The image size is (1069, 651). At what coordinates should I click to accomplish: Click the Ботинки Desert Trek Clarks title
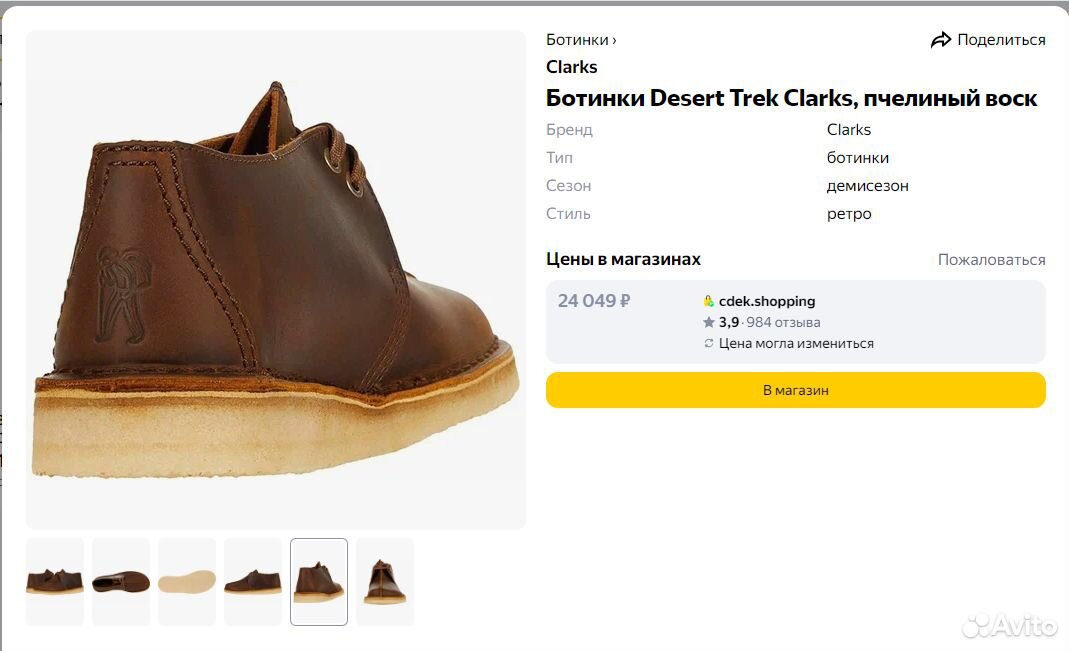coord(791,98)
